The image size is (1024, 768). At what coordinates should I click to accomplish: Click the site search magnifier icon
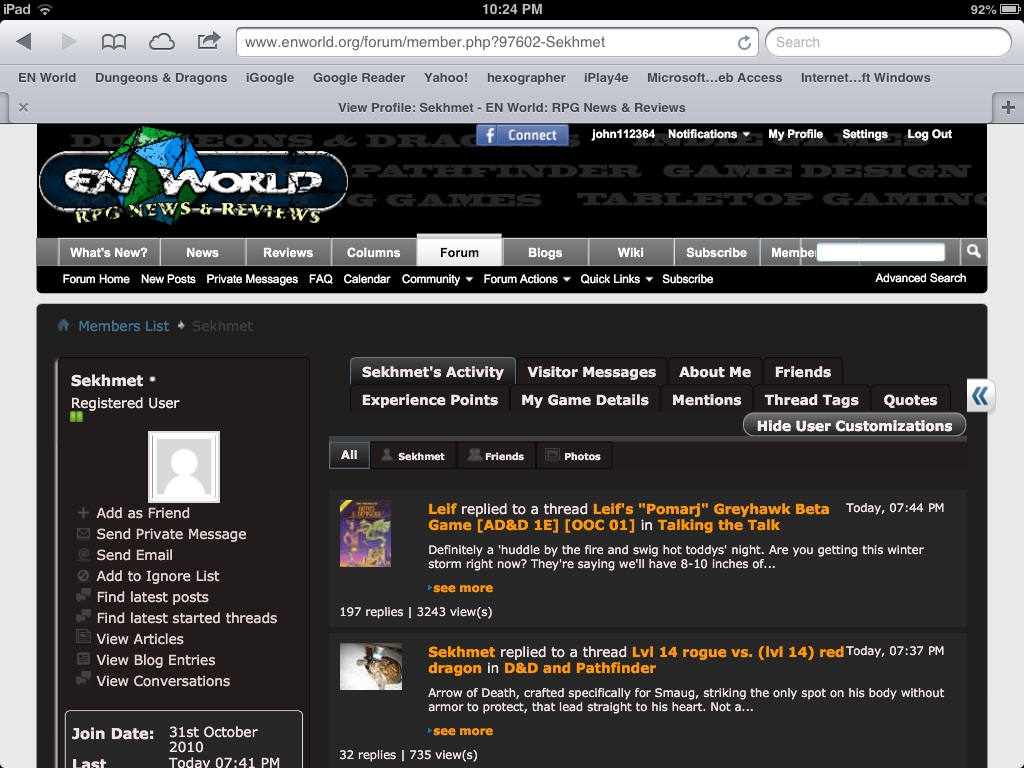974,251
